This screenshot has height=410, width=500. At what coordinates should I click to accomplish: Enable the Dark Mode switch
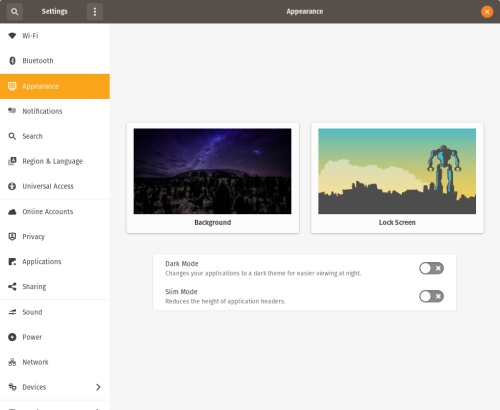click(x=431, y=268)
